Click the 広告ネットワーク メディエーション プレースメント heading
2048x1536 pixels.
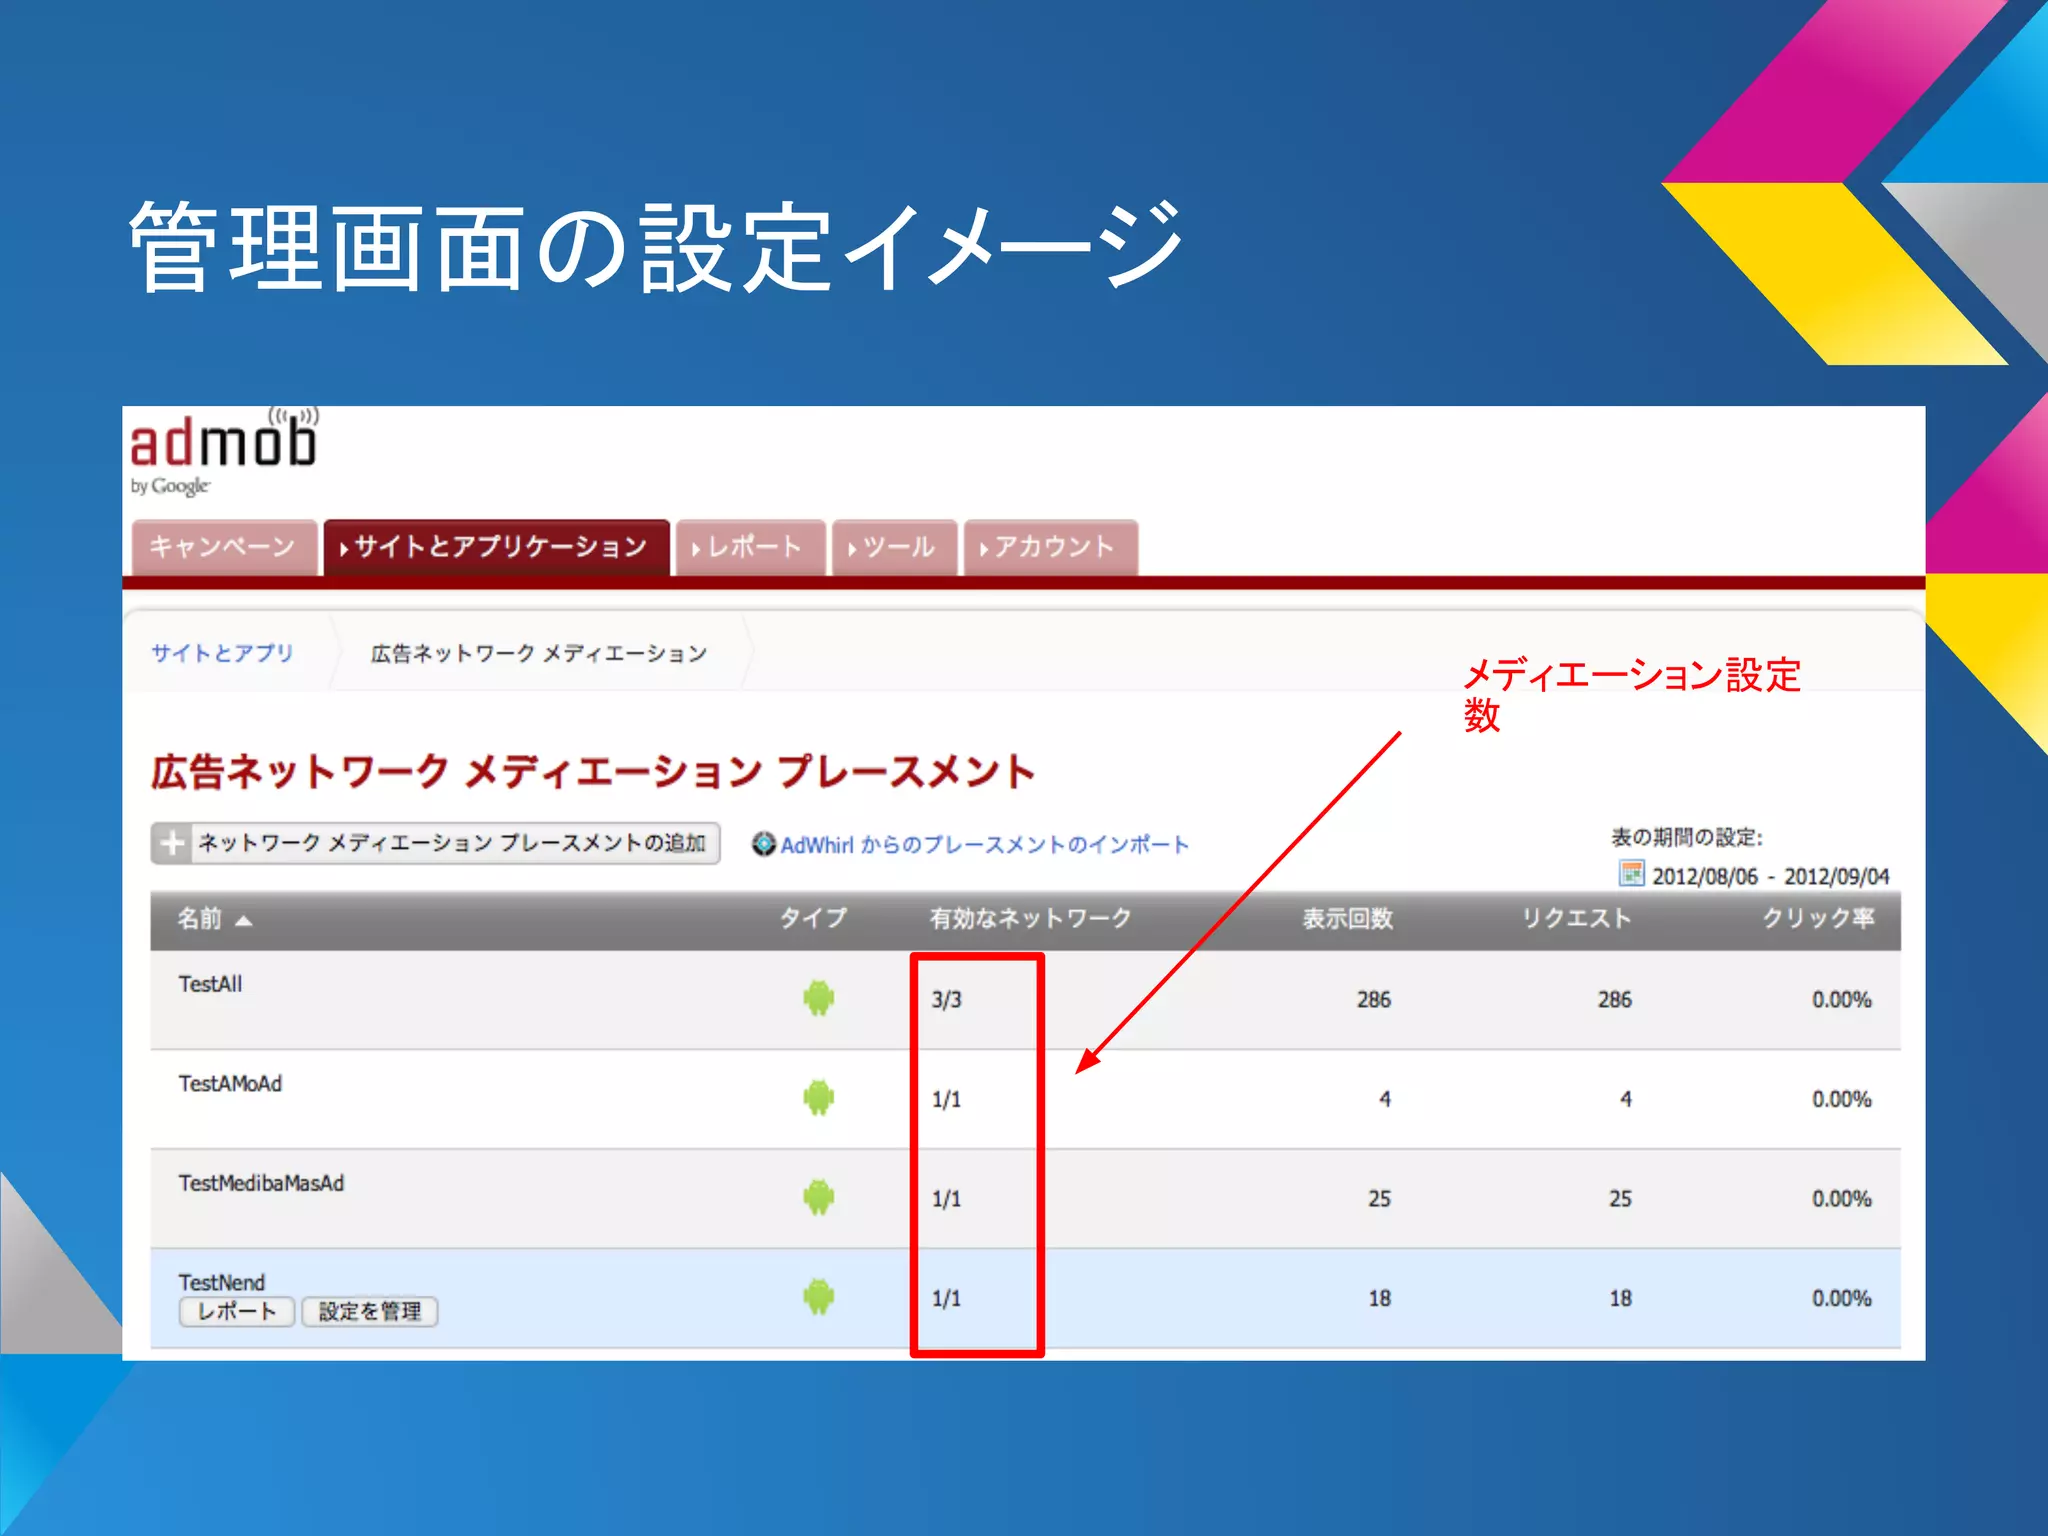pos(593,772)
